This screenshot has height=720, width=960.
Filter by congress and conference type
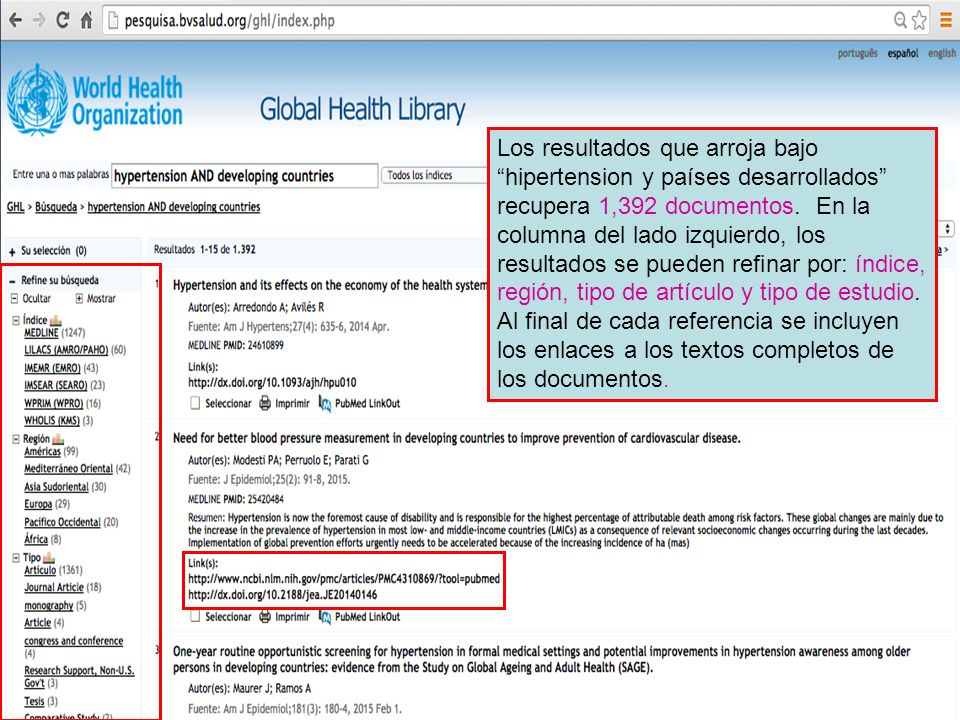coord(73,641)
